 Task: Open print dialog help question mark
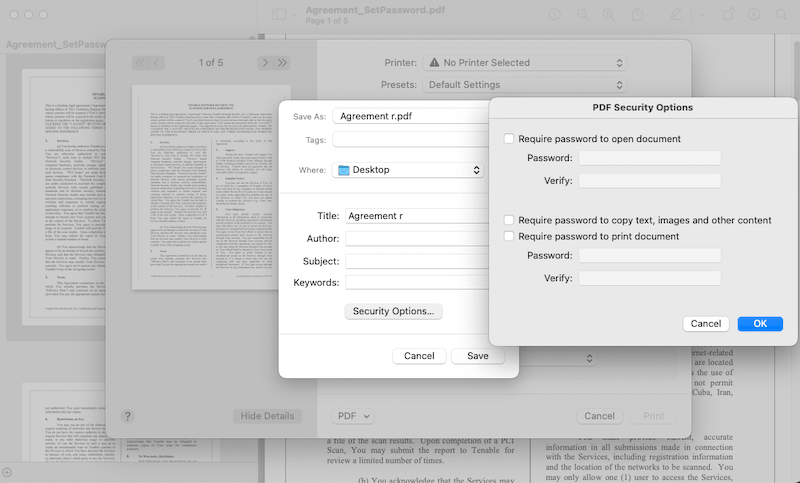[x=128, y=416]
